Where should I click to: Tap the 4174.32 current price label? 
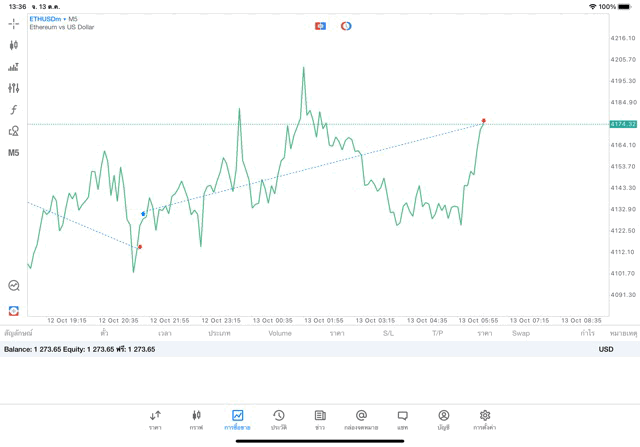(623, 124)
